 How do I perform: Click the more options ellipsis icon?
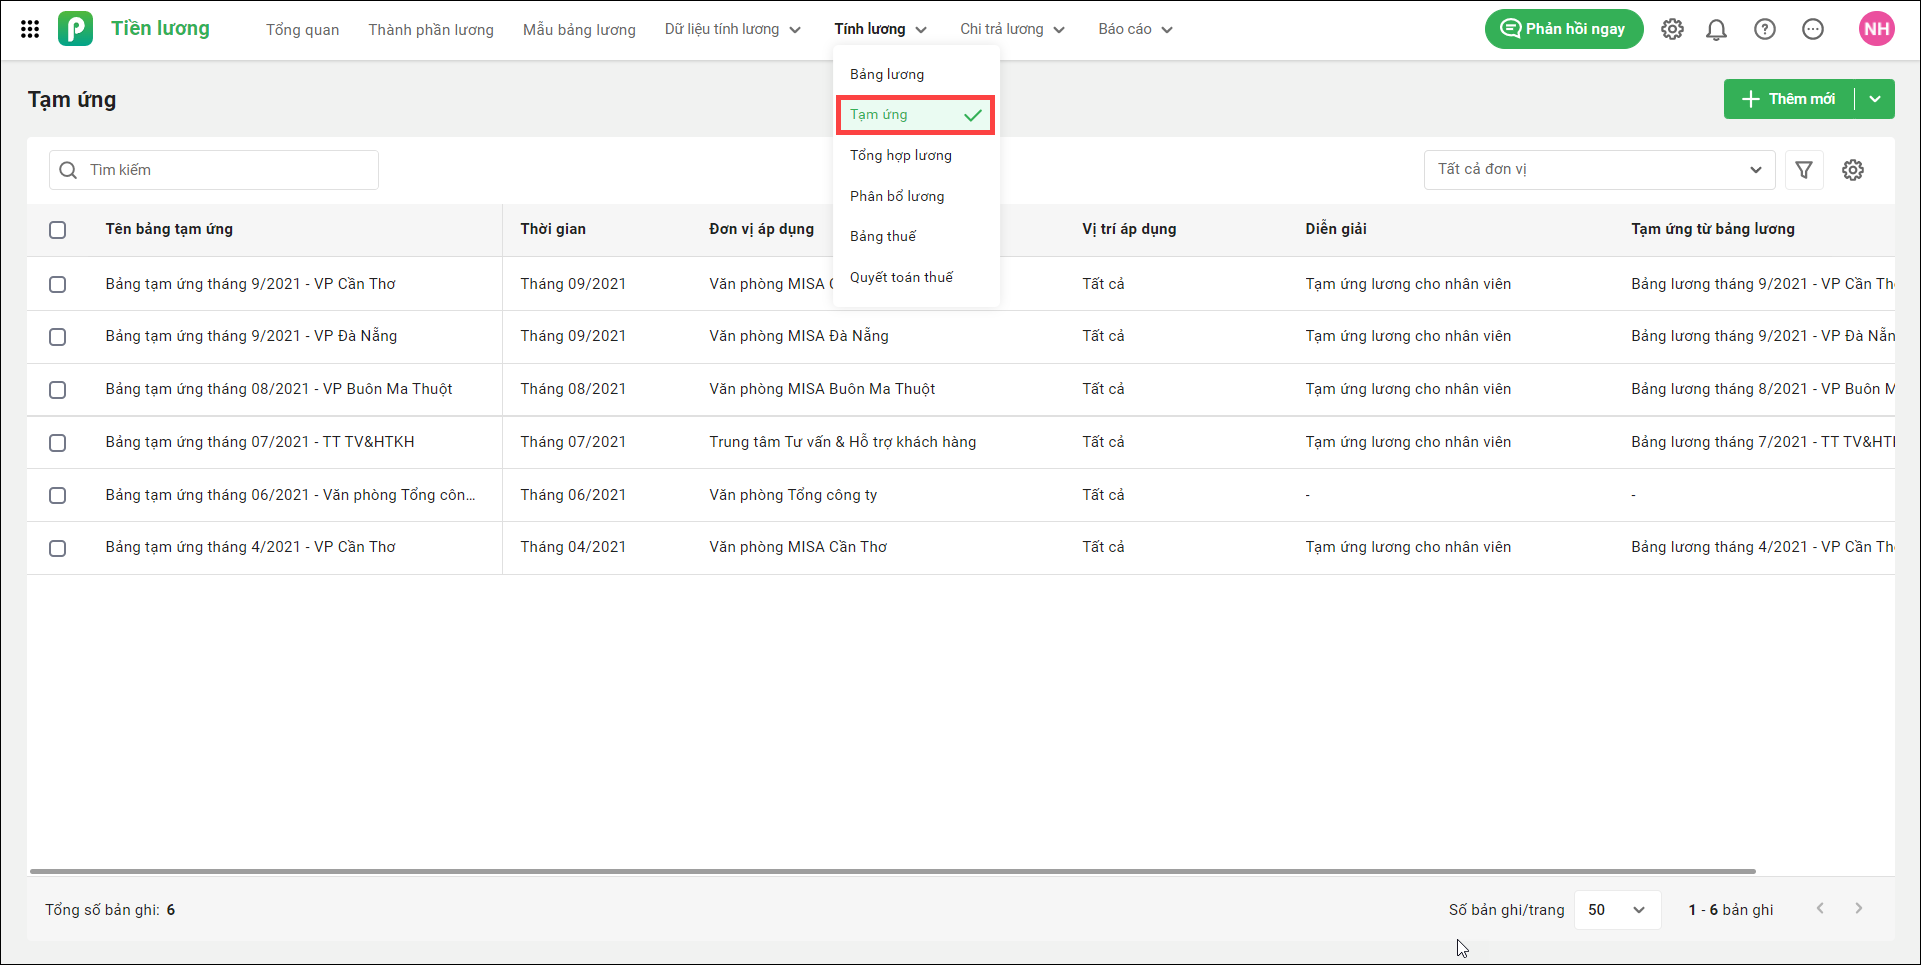coord(1813,29)
